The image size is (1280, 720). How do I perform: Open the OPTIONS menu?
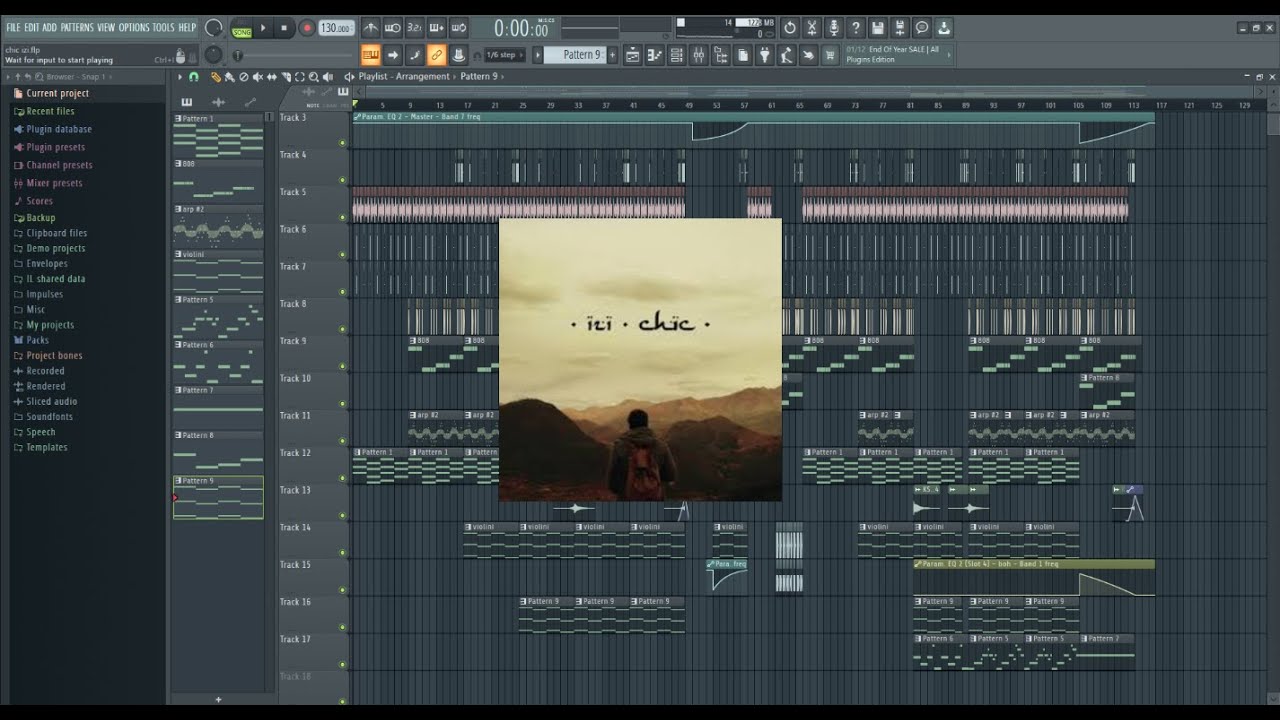[x=134, y=28]
